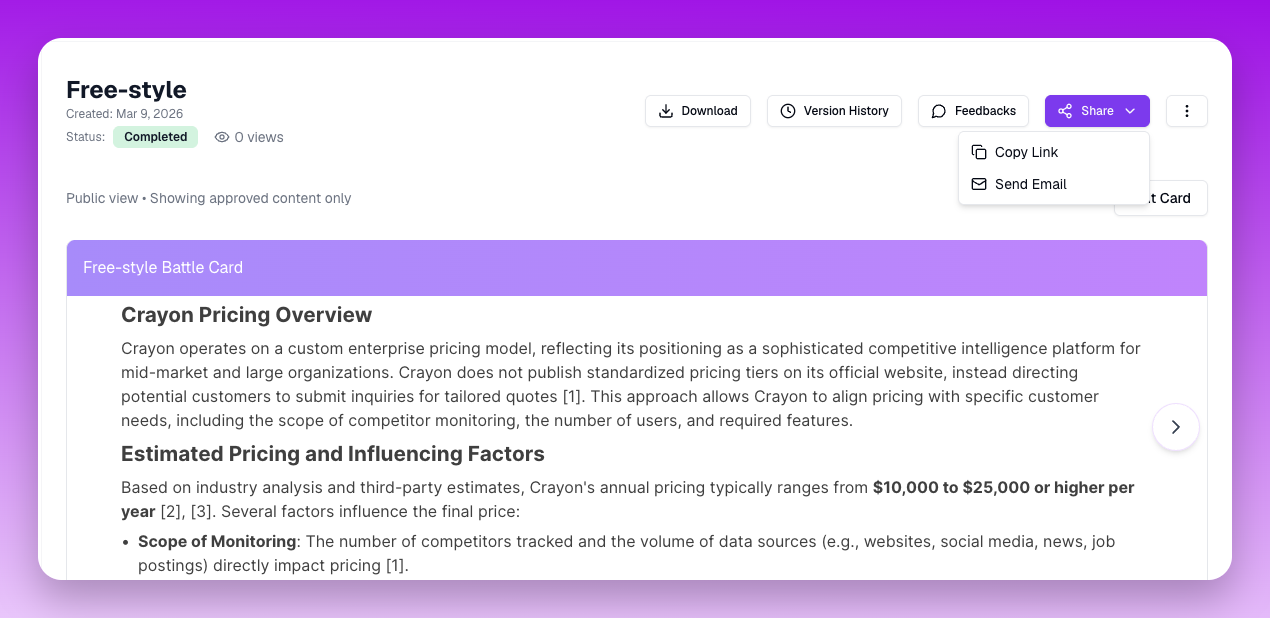The width and height of the screenshot is (1270, 618).
Task: Open citation [2] reference link
Action: 171,512
